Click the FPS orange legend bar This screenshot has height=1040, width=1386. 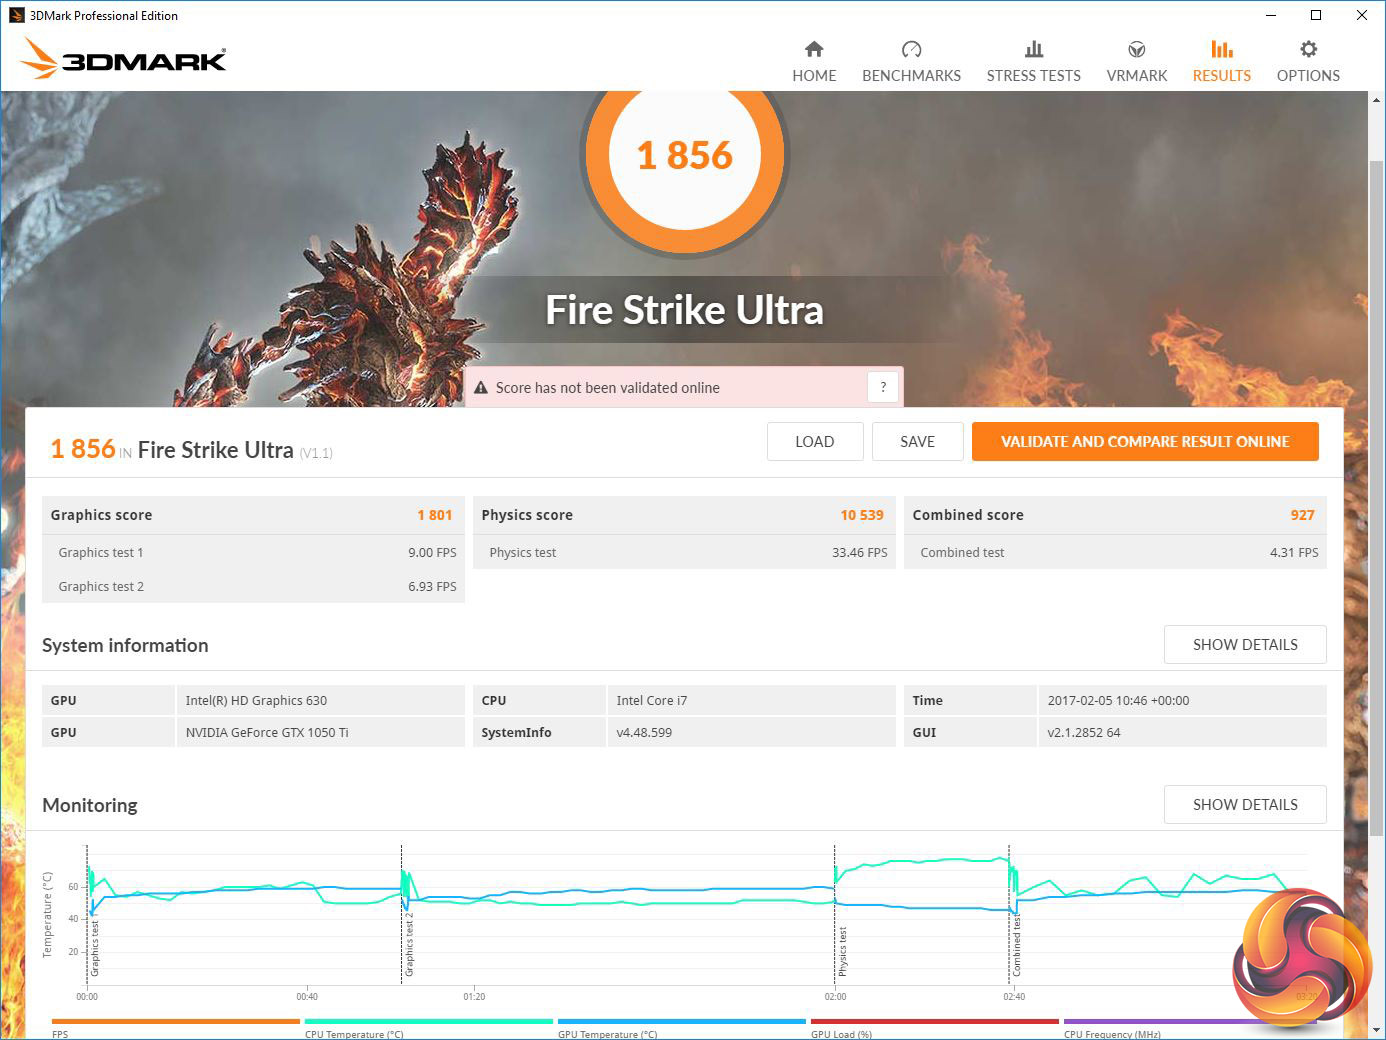[175, 1021]
